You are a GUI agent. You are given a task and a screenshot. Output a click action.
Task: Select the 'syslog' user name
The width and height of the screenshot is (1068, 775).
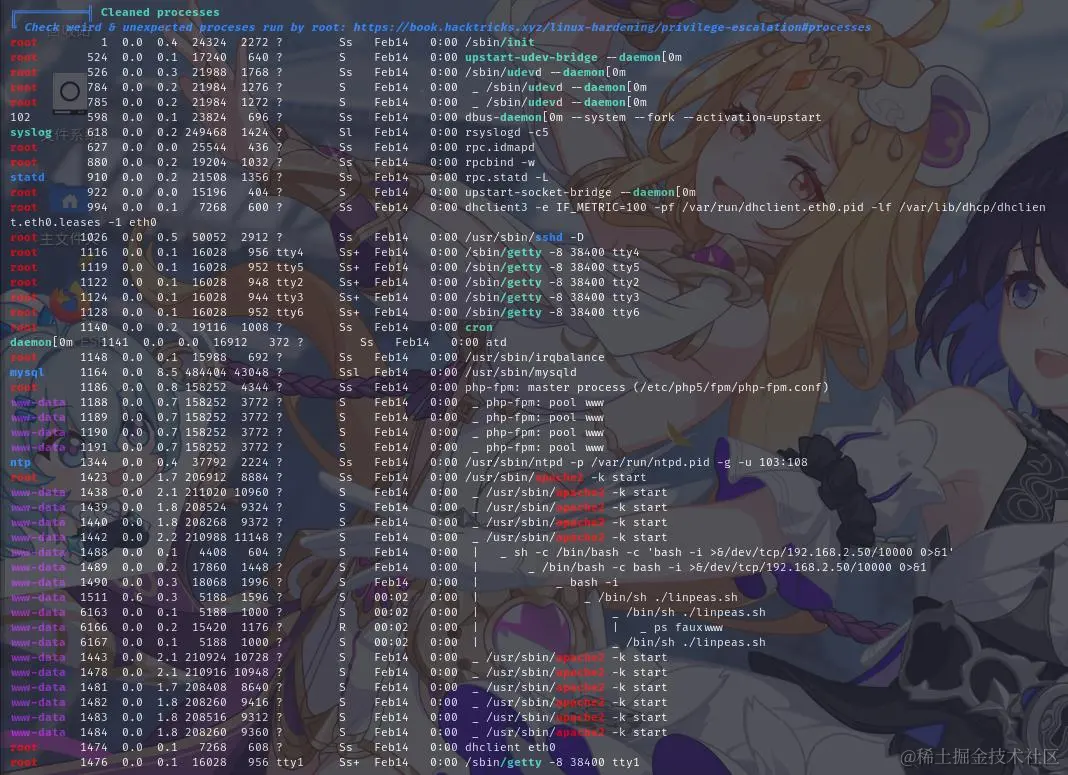click(x=31, y=132)
